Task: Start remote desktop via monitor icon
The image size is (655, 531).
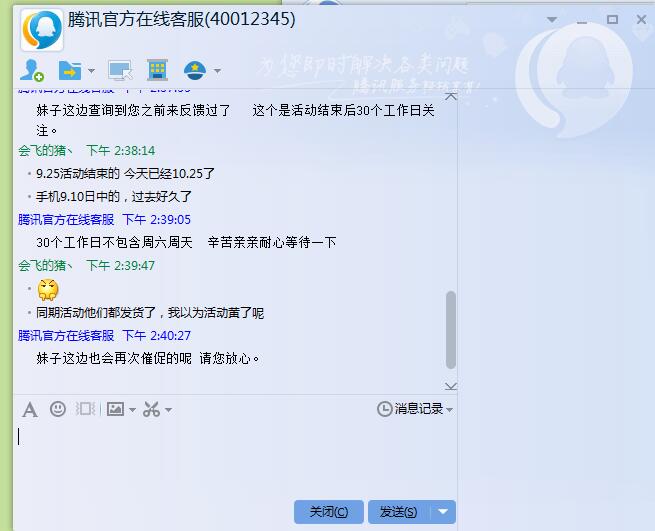Action: [120, 70]
